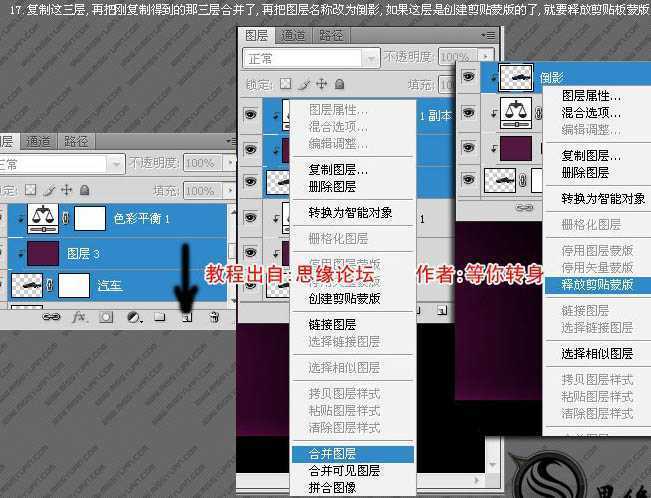Click mask link chain on 汽车 layer

pyautogui.click(x=50, y=285)
